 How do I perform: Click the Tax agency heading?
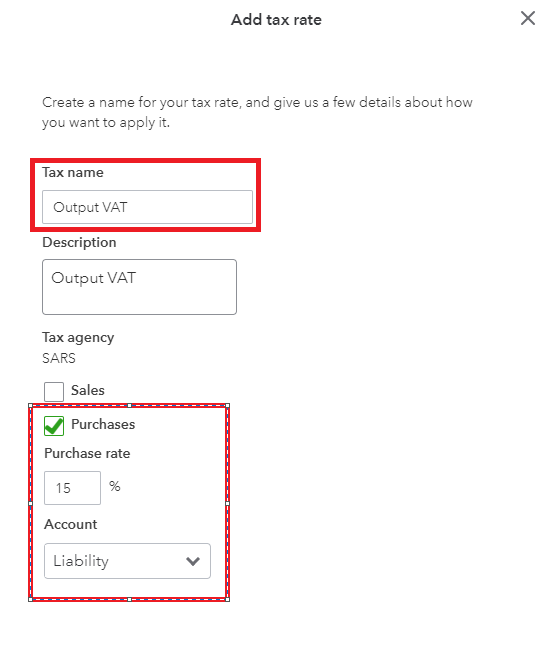coord(78,337)
